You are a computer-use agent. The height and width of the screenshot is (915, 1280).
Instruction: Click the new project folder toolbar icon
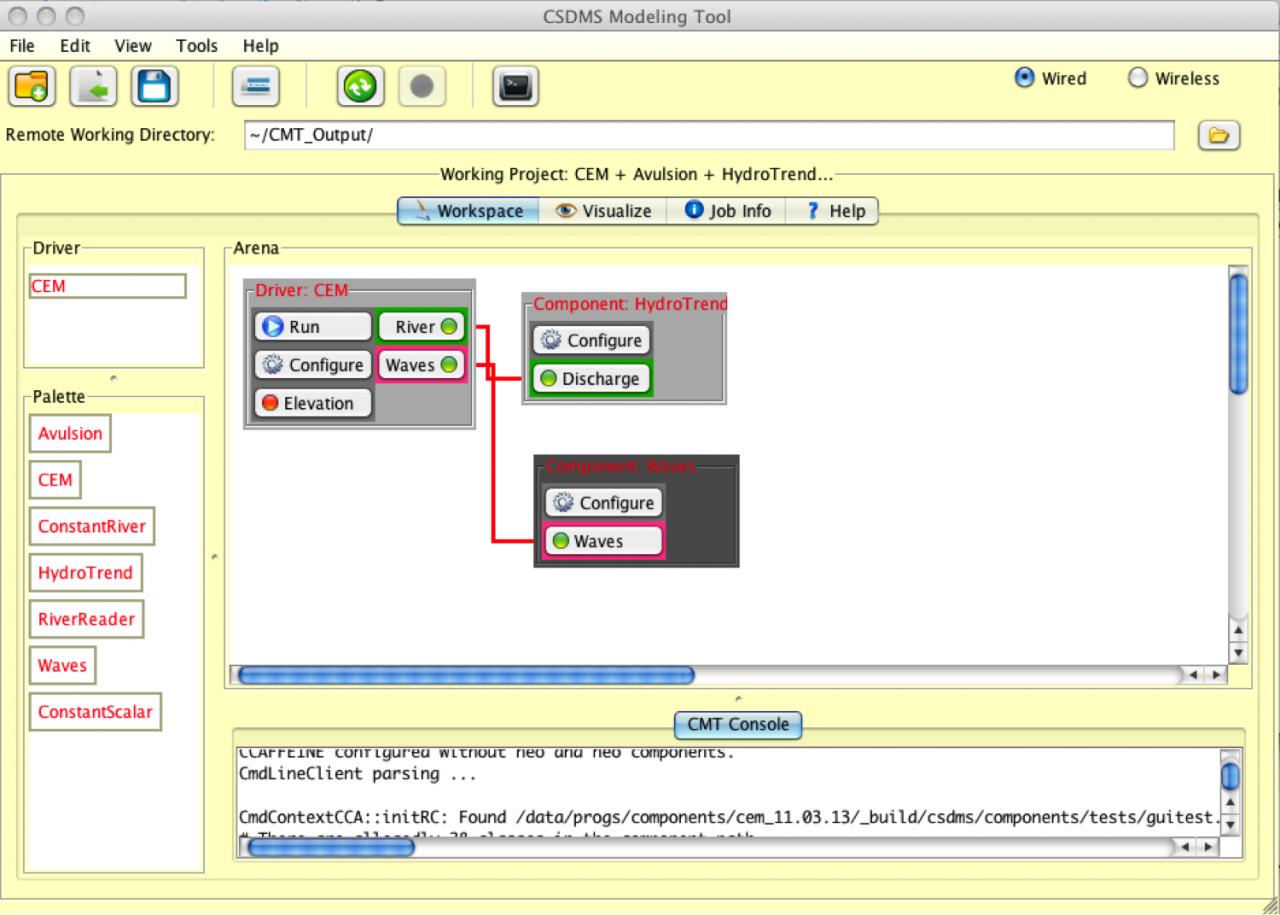pos(32,86)
